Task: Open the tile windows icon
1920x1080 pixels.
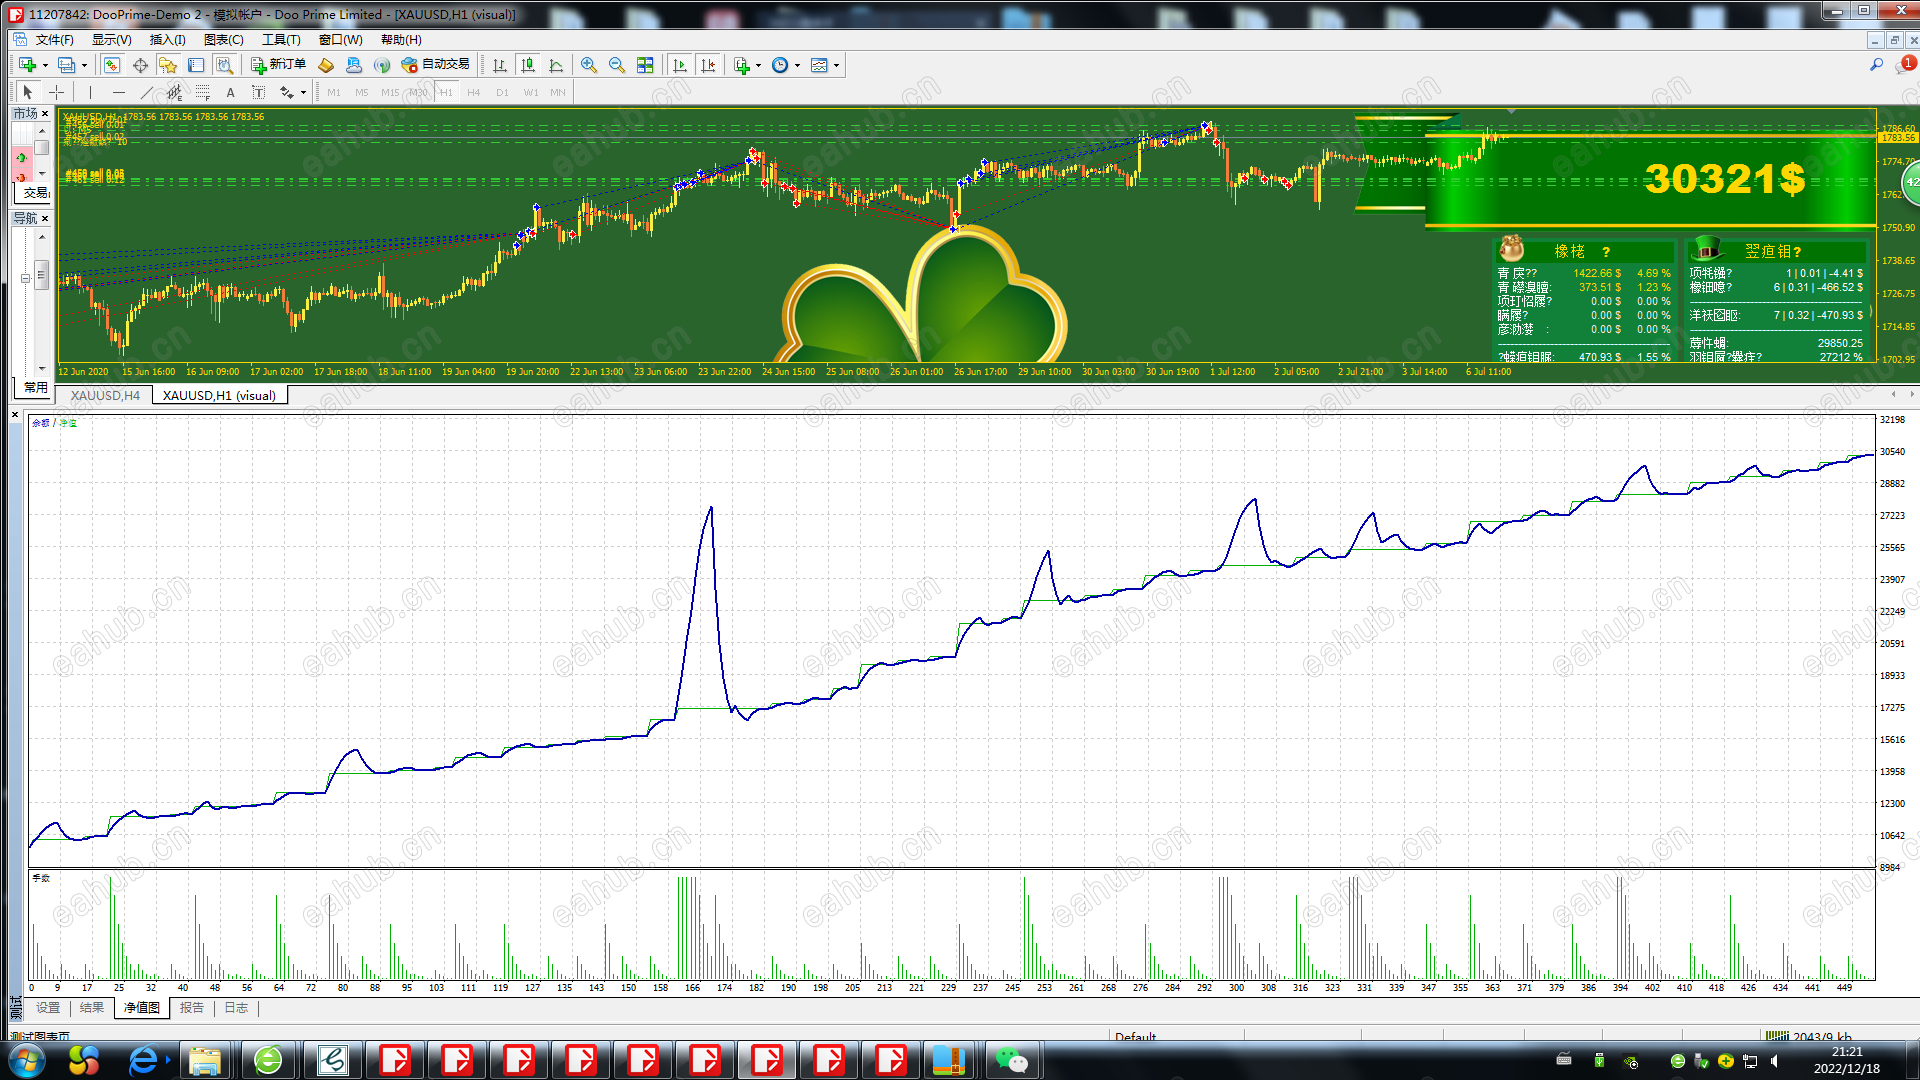Action: pos(645,65)
